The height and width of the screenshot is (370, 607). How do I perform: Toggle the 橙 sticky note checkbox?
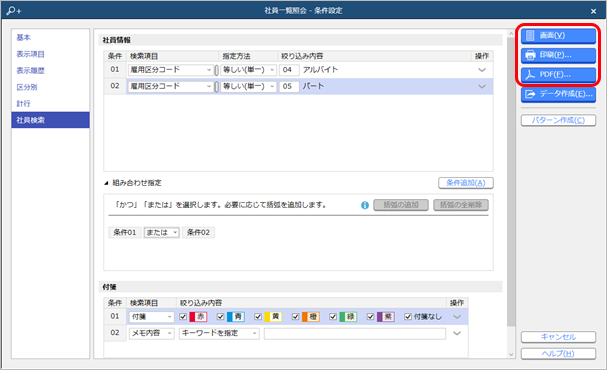tap(296, 317)
